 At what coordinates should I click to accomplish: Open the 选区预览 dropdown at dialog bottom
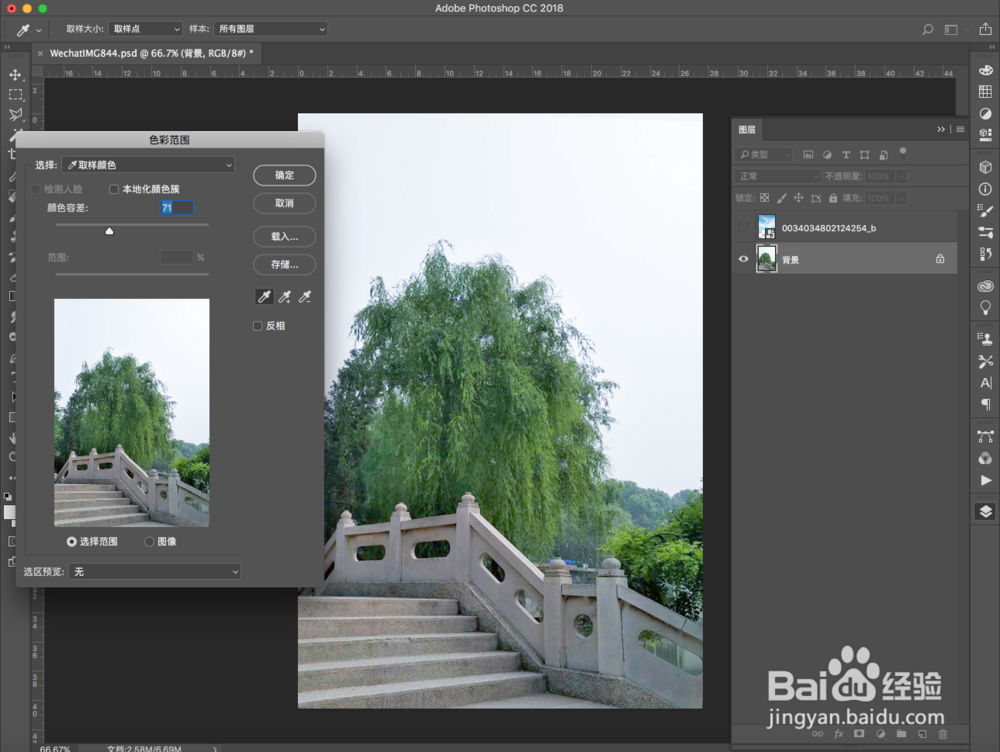tap(155, 571)
